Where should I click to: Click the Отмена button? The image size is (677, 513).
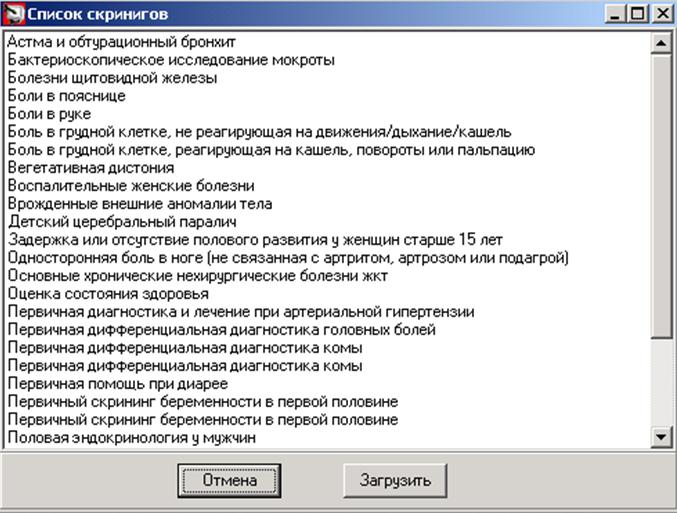(x=229, y=481)
